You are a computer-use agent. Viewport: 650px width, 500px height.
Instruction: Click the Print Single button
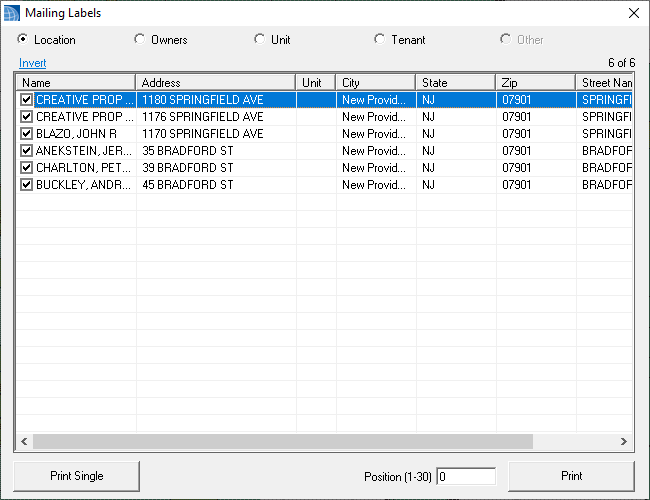point(76,476)
